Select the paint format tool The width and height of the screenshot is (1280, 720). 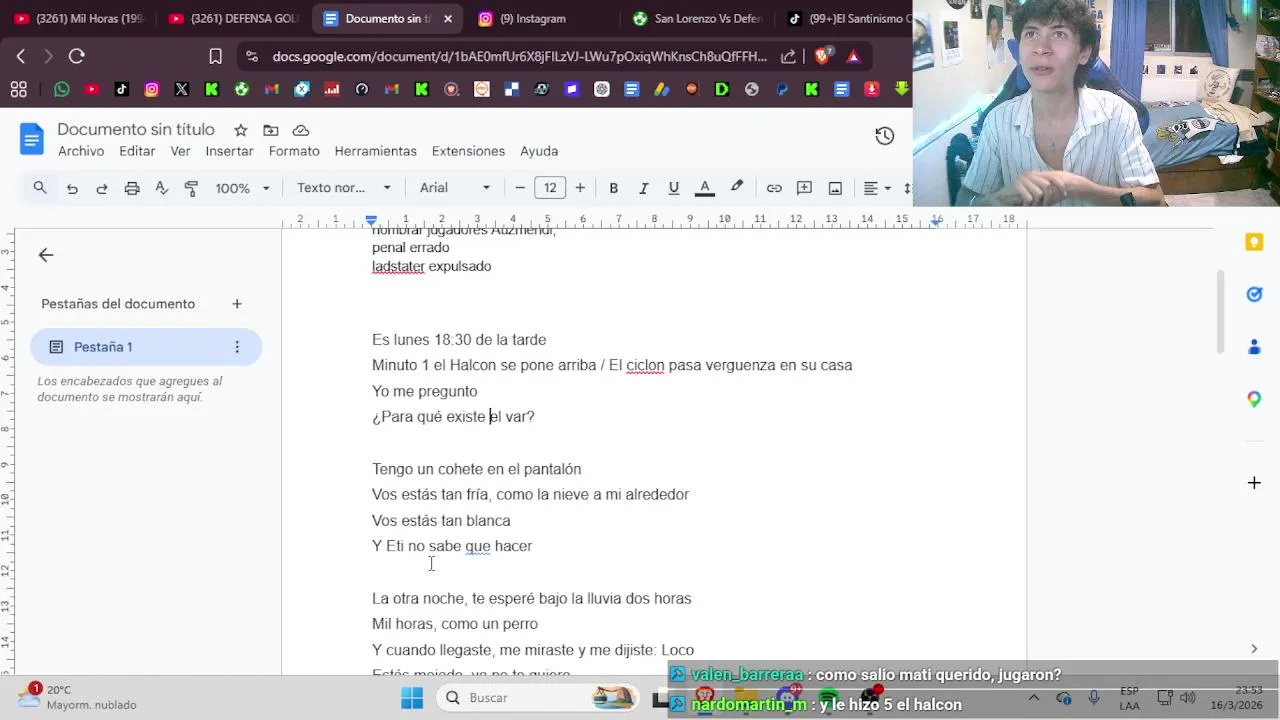click(x=192, y=188)
